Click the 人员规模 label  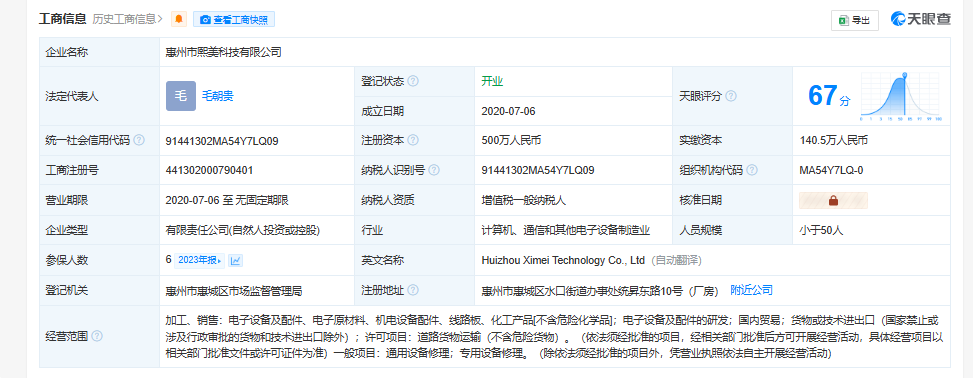(x=701, y=230)
